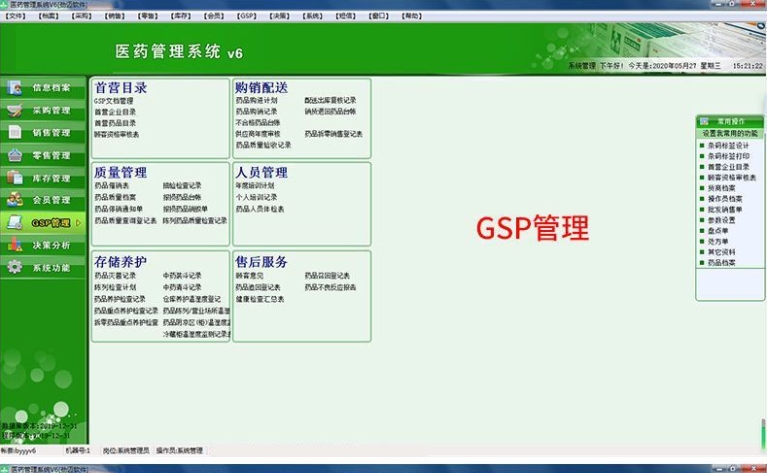Open 销售管理 document icon in sidebar
The width and height of the screenshot is (767, 473).
point(15,132)
